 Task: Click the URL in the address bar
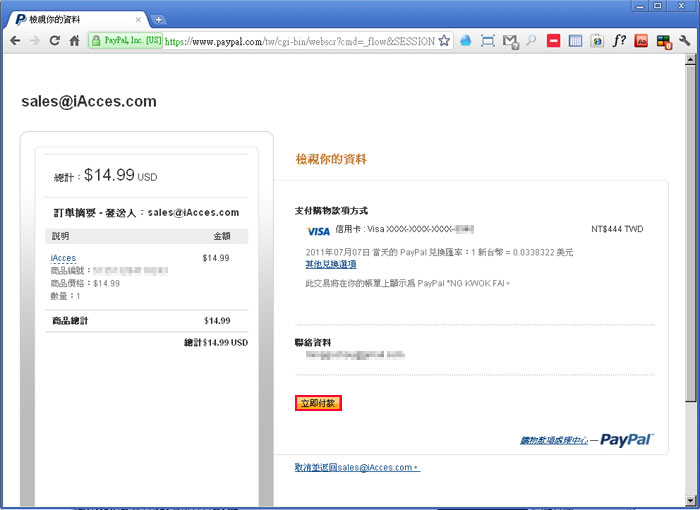click(x=300, y=42)
